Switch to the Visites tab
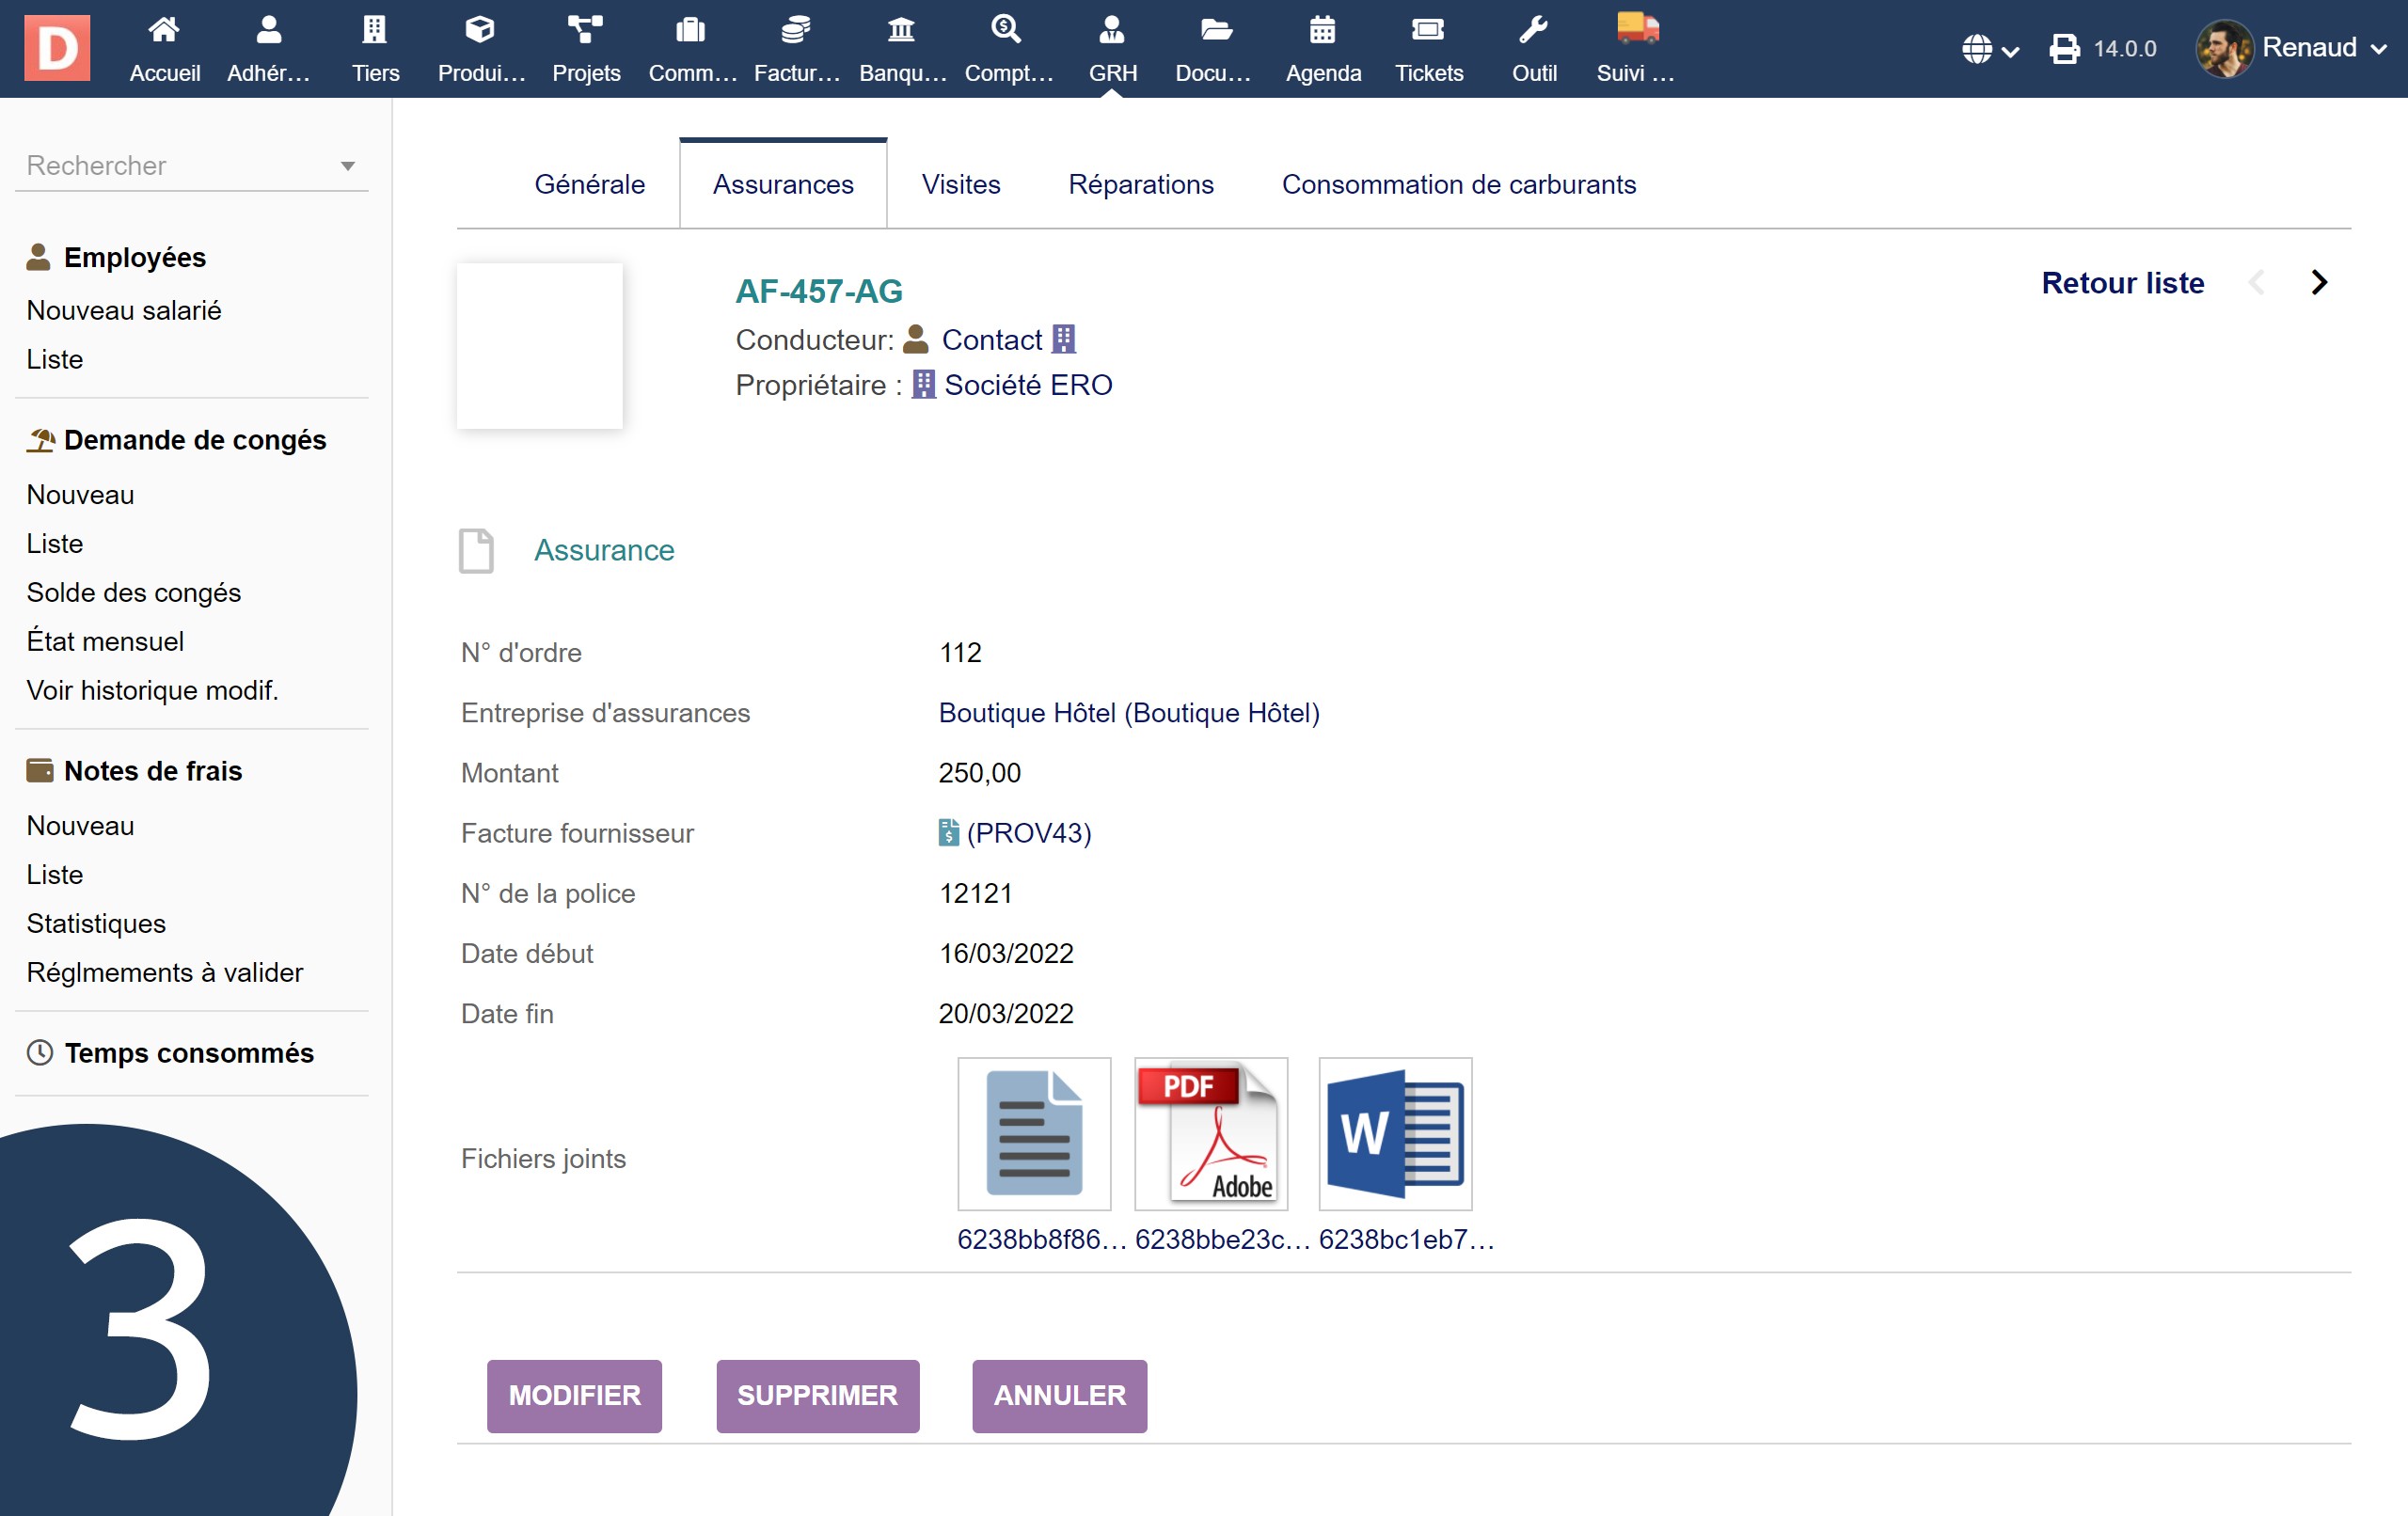 [x=960, y=185]
